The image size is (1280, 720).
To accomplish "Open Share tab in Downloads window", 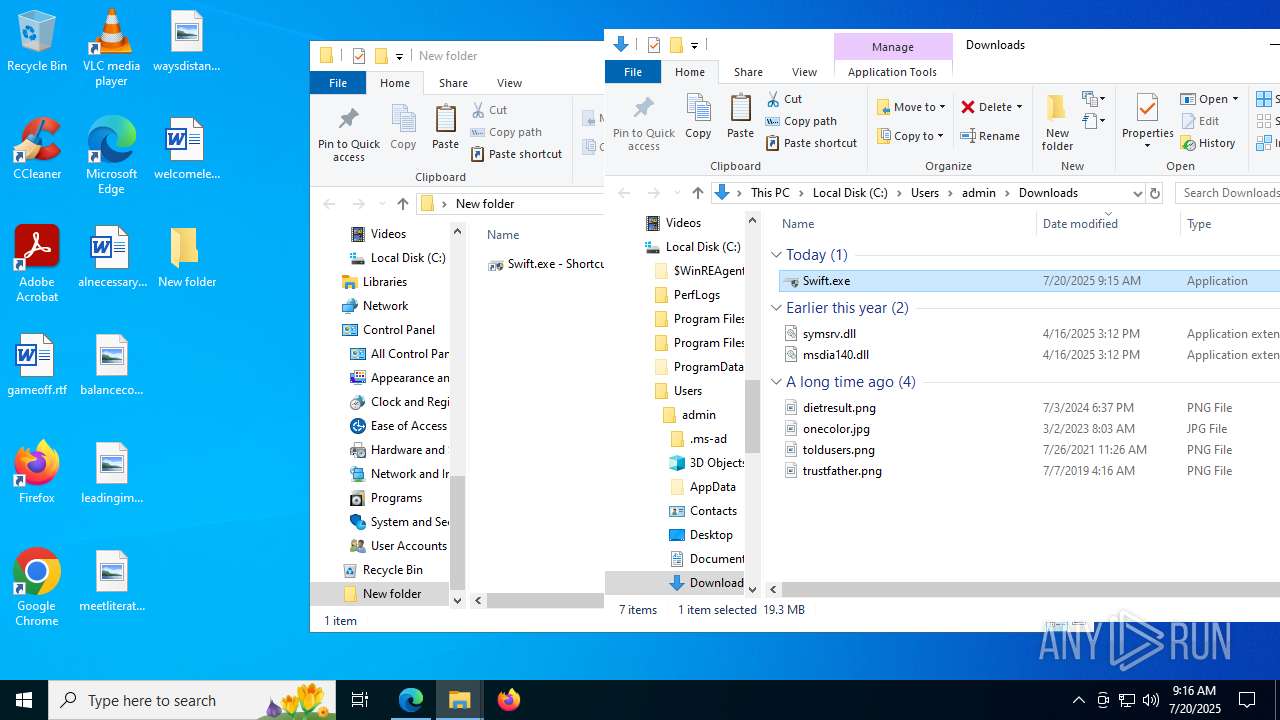I will [748, 72].
